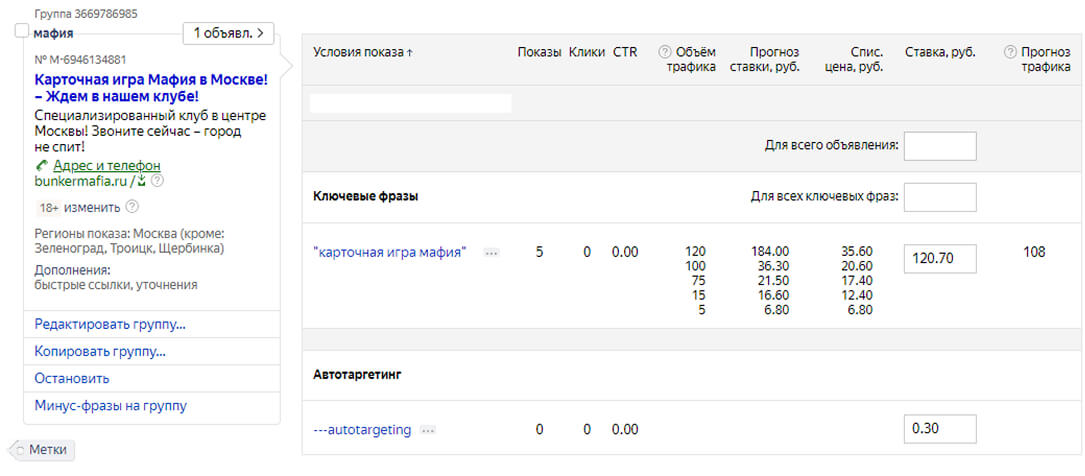Image resolution: width=1085 pixels, height=476 pixels.
Task: Click the 'Для всего объявления' bid field
Action: pyautogui.click(x=939, y=146)
